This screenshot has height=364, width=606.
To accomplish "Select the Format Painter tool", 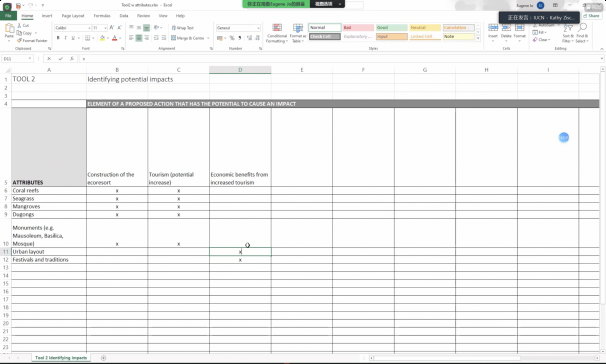I will coord(32,40).
